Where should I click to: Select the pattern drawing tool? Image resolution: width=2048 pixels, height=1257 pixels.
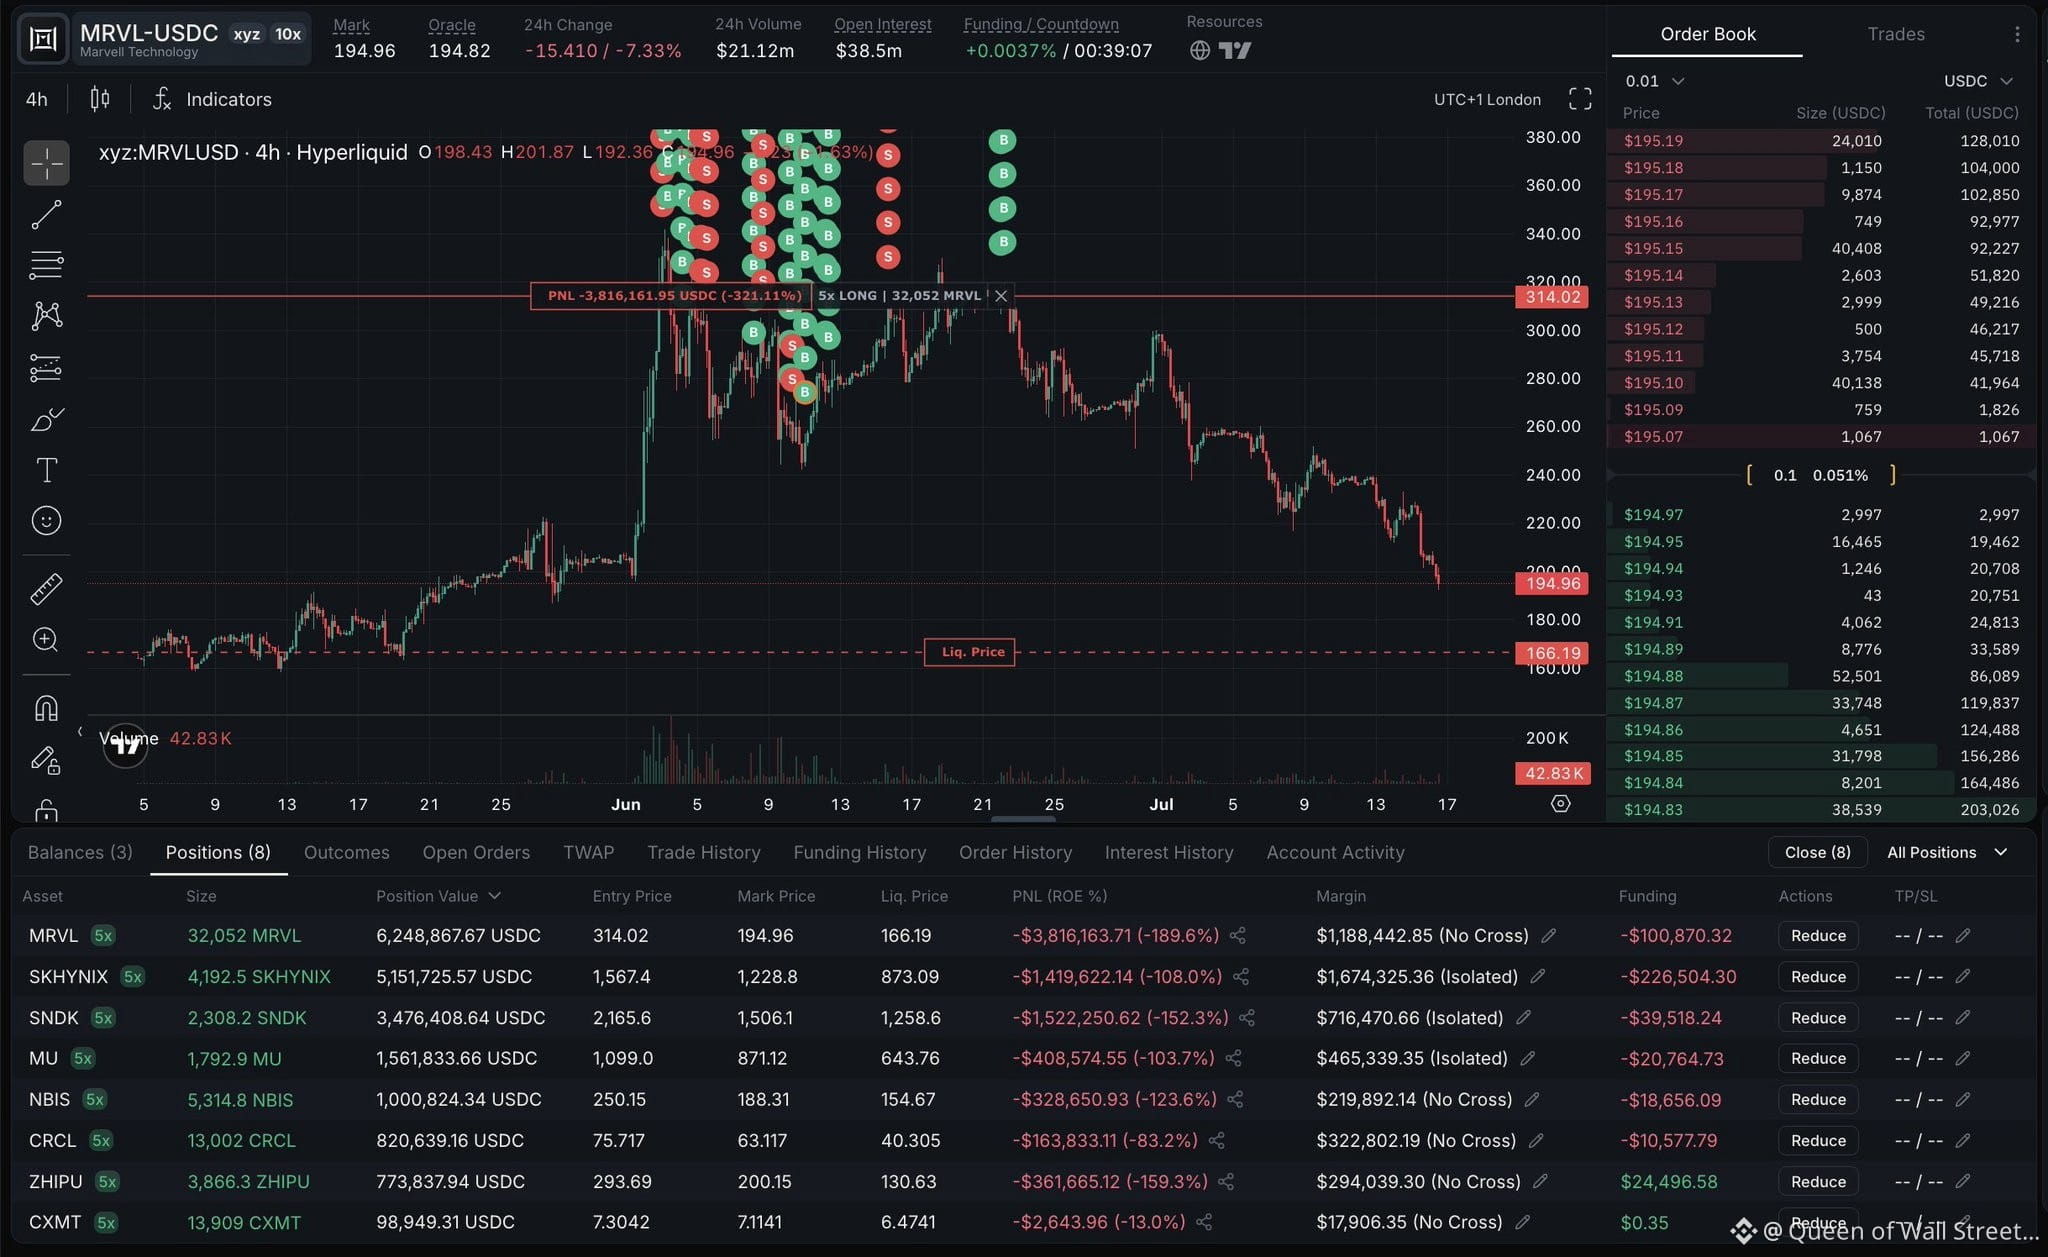coord(46,316)
